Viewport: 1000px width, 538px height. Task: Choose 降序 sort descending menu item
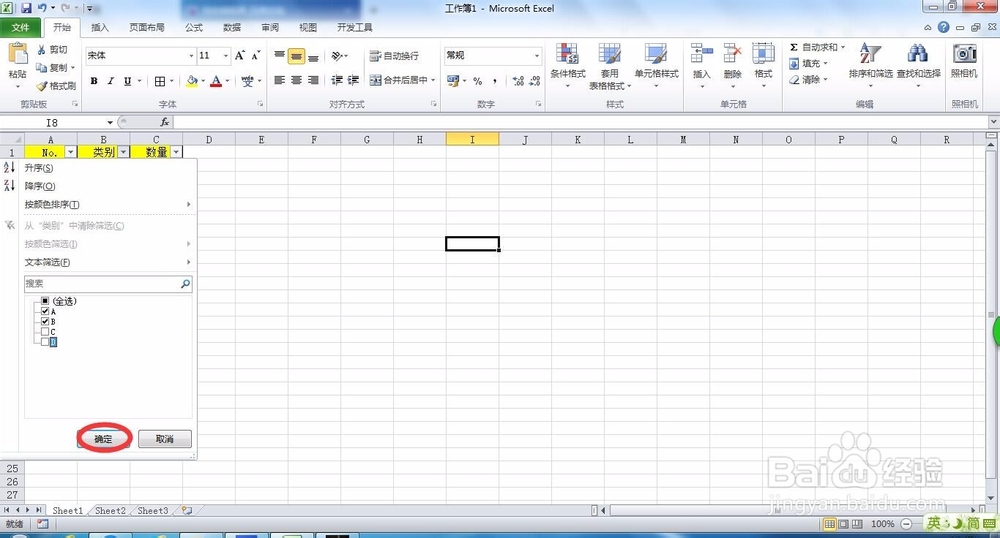pos(98,185)
